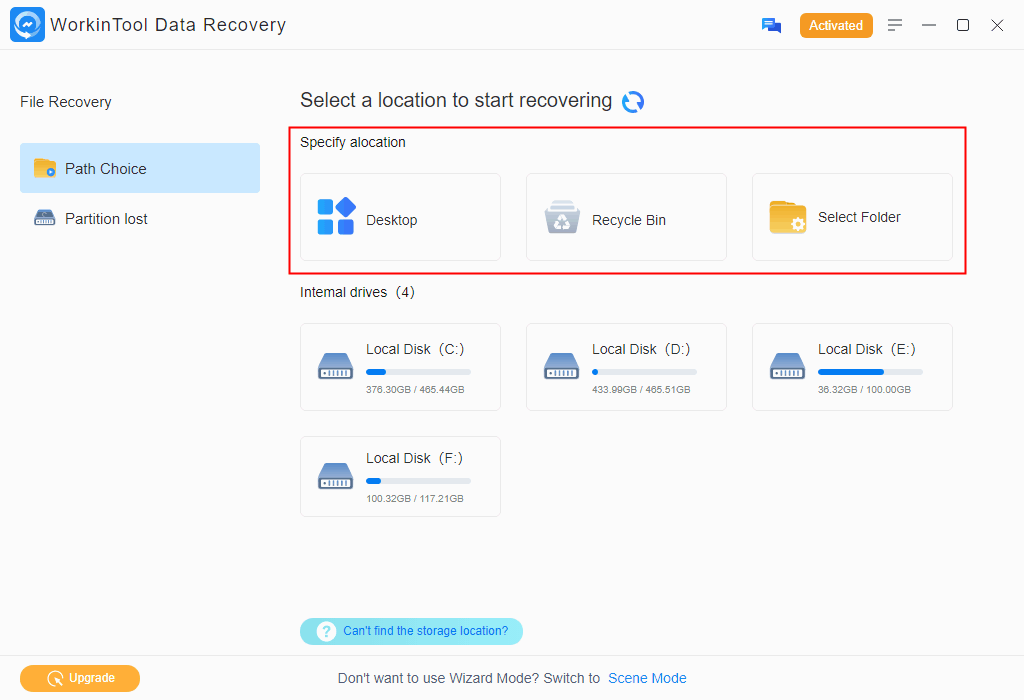The width and height of the screenshot is (1024, 700).
Task: Open the hamburger menu in title bar
Action: 895,25
